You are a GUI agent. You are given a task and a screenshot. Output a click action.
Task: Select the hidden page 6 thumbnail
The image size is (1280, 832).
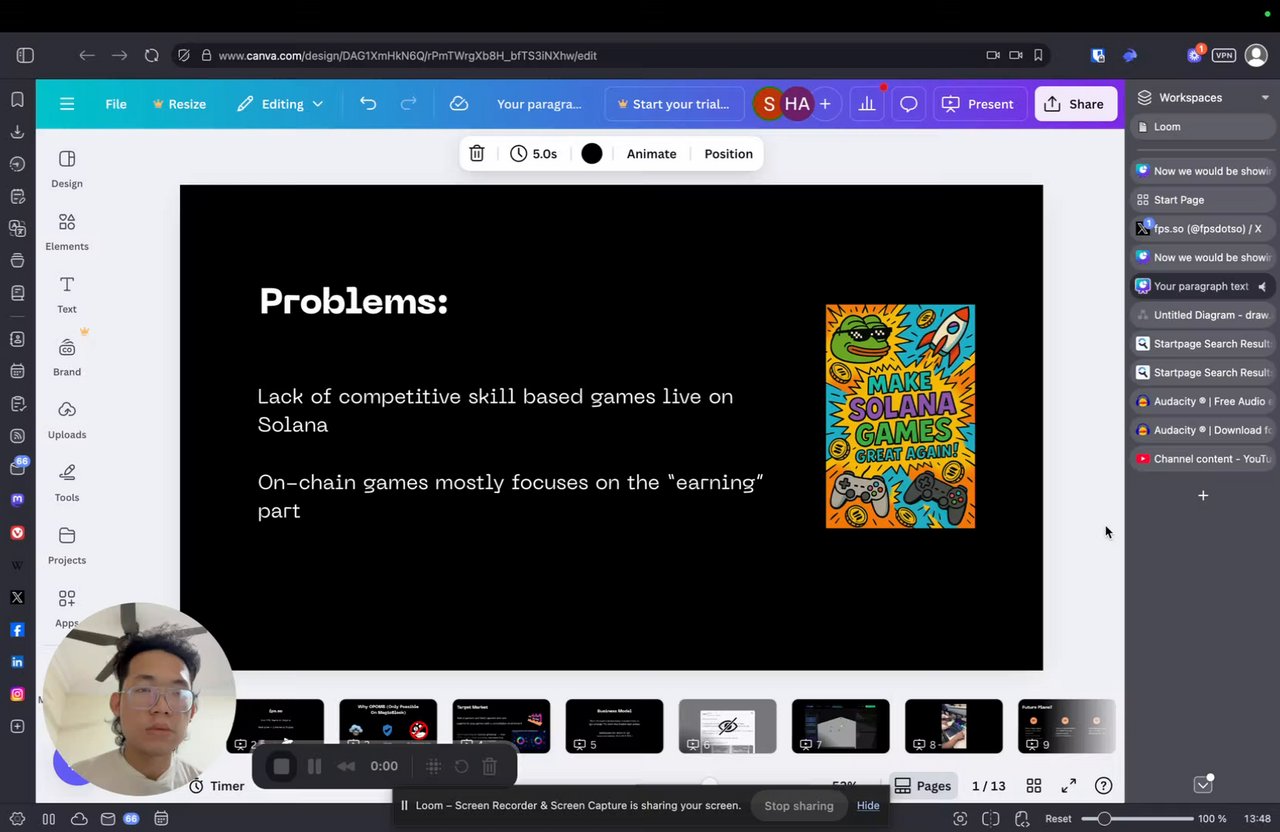click(727, 726)
